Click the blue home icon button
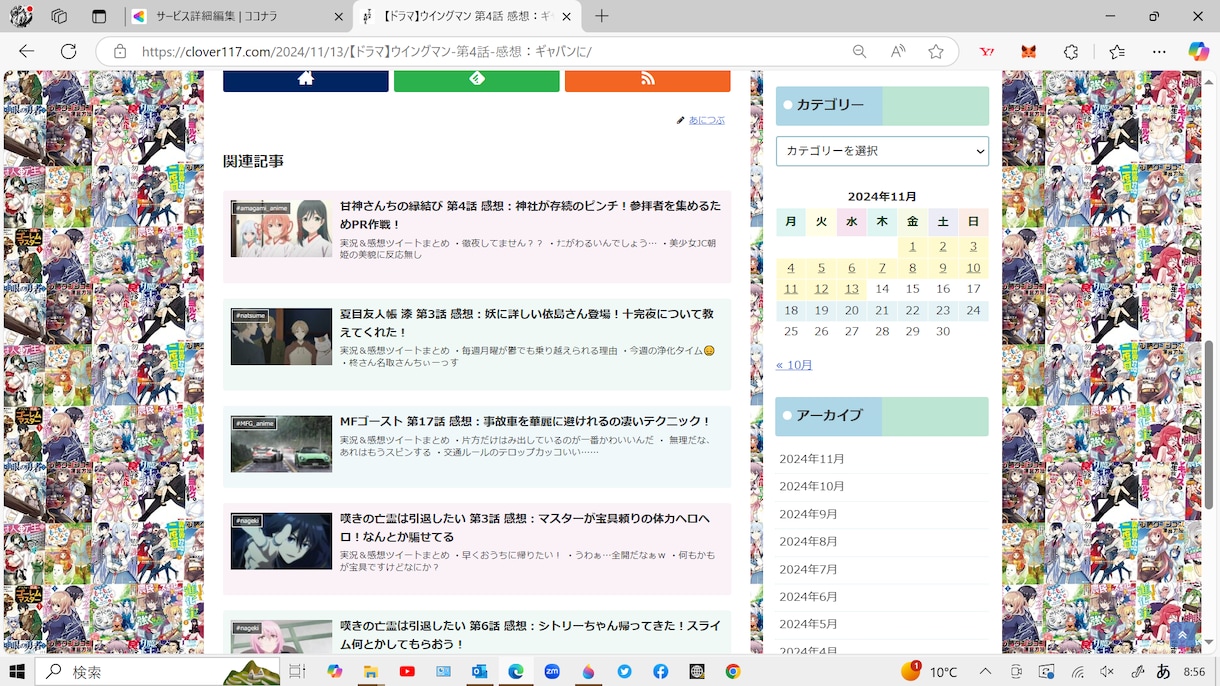This screenshot has width=1220, height=686. point(306,79)
